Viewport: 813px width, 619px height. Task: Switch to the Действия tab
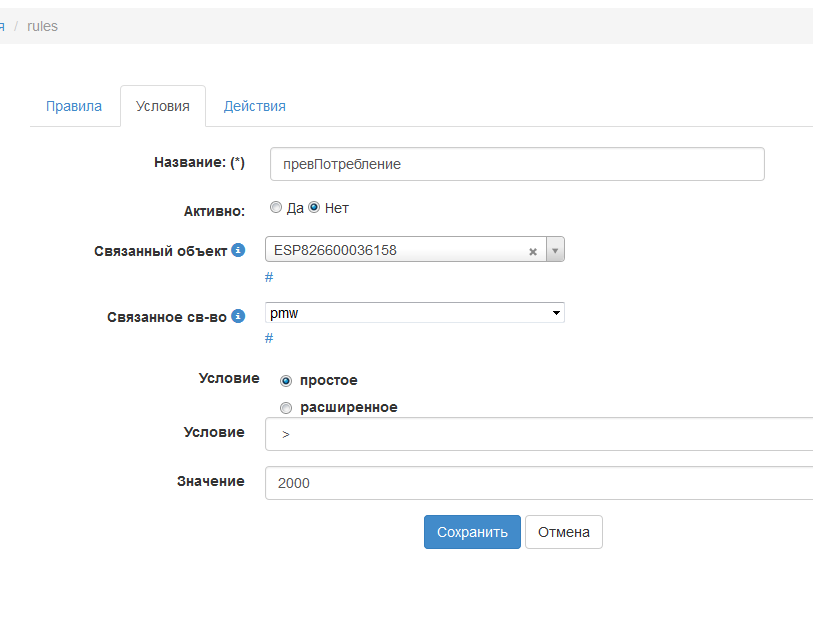pyautogui.click(x=255, y=106)
